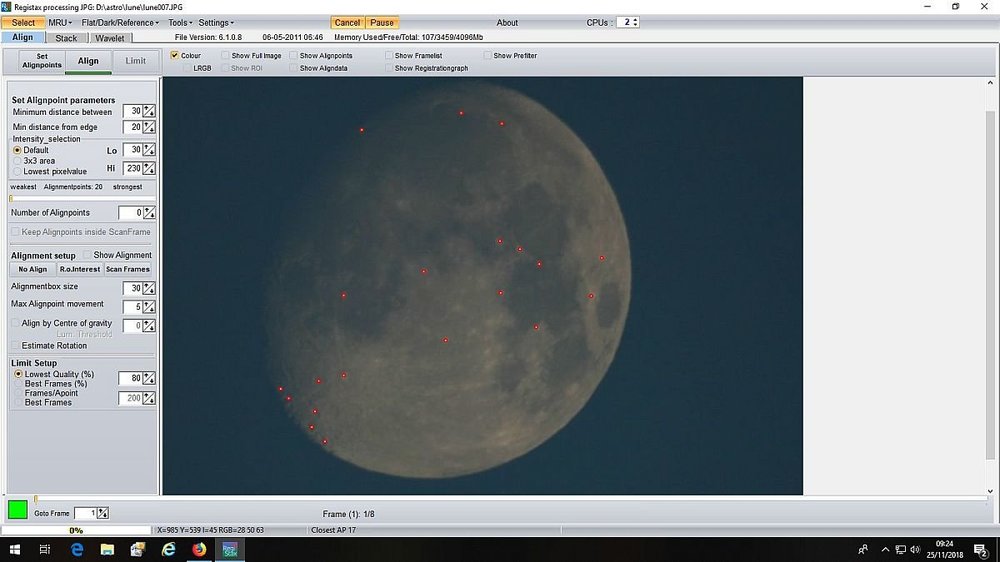This screenshot has width=1000, height=562.
Task: Enable the Show Alignment checkbox
Action: [87, 255]
